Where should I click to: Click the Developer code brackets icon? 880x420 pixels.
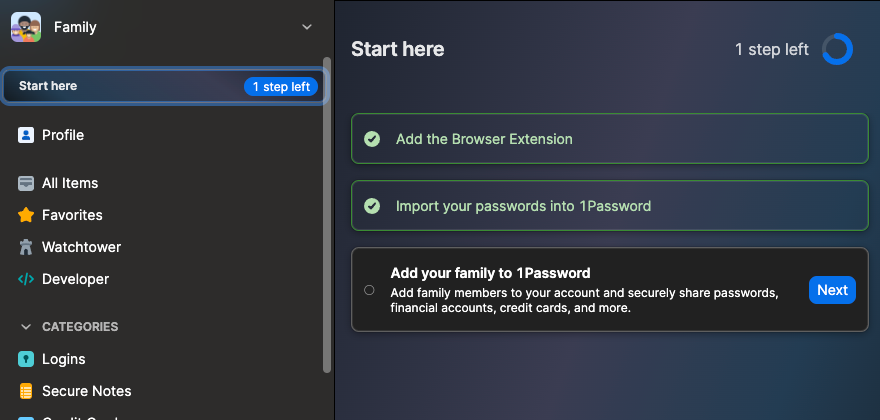point(26,279)
